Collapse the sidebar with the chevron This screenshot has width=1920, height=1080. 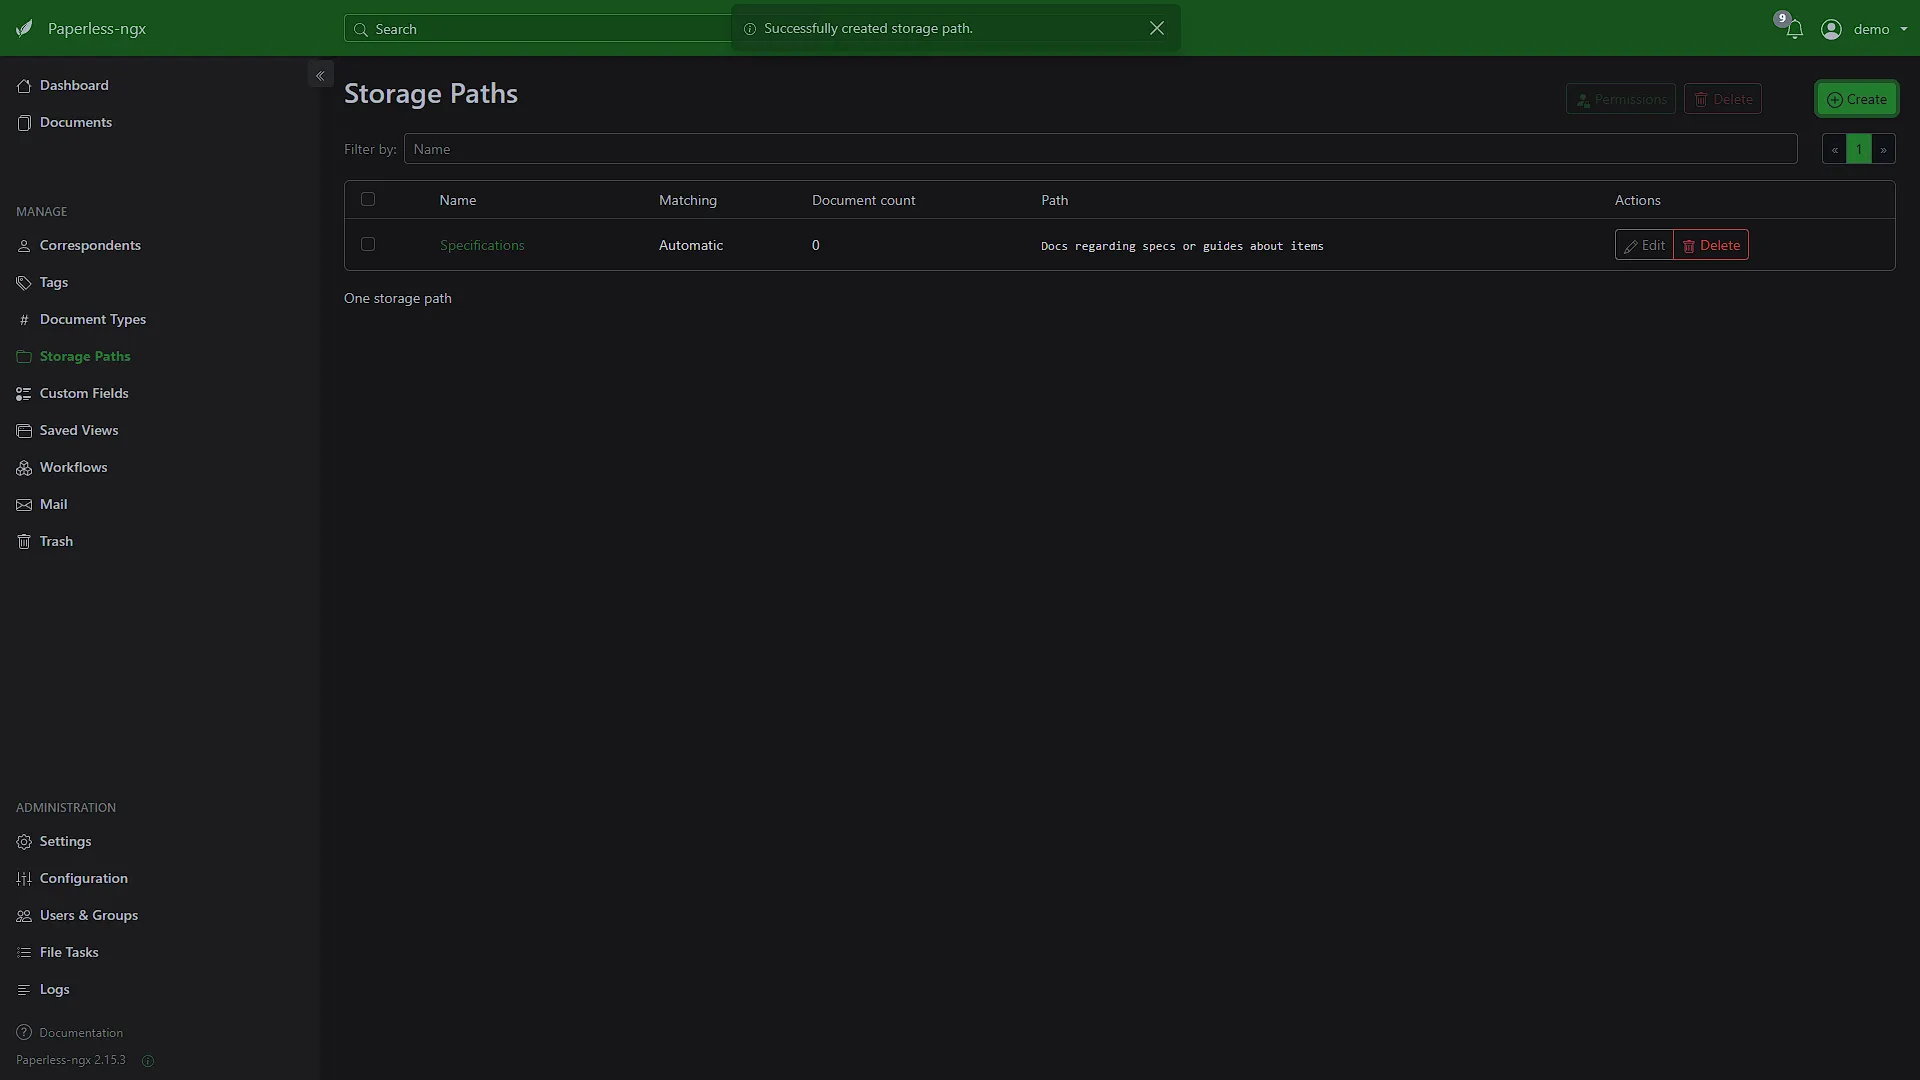pyautogui.click(x=320, y=75)
